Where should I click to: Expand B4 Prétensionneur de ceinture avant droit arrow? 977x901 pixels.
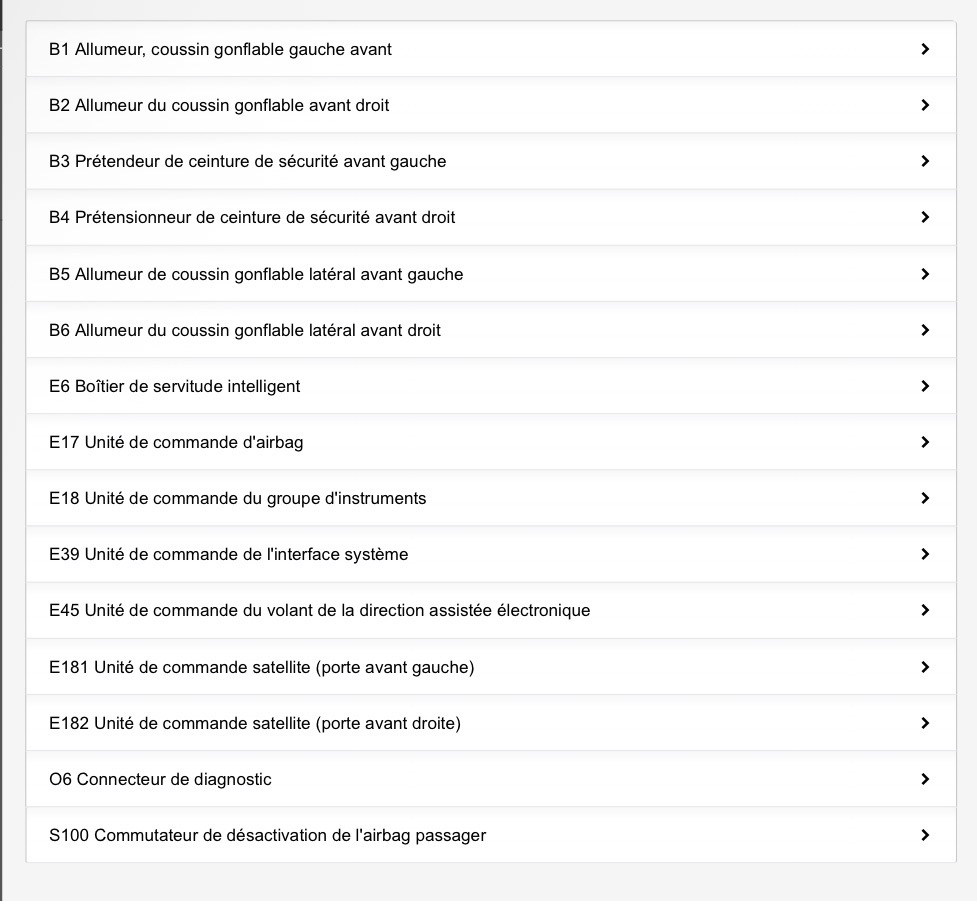925,217
